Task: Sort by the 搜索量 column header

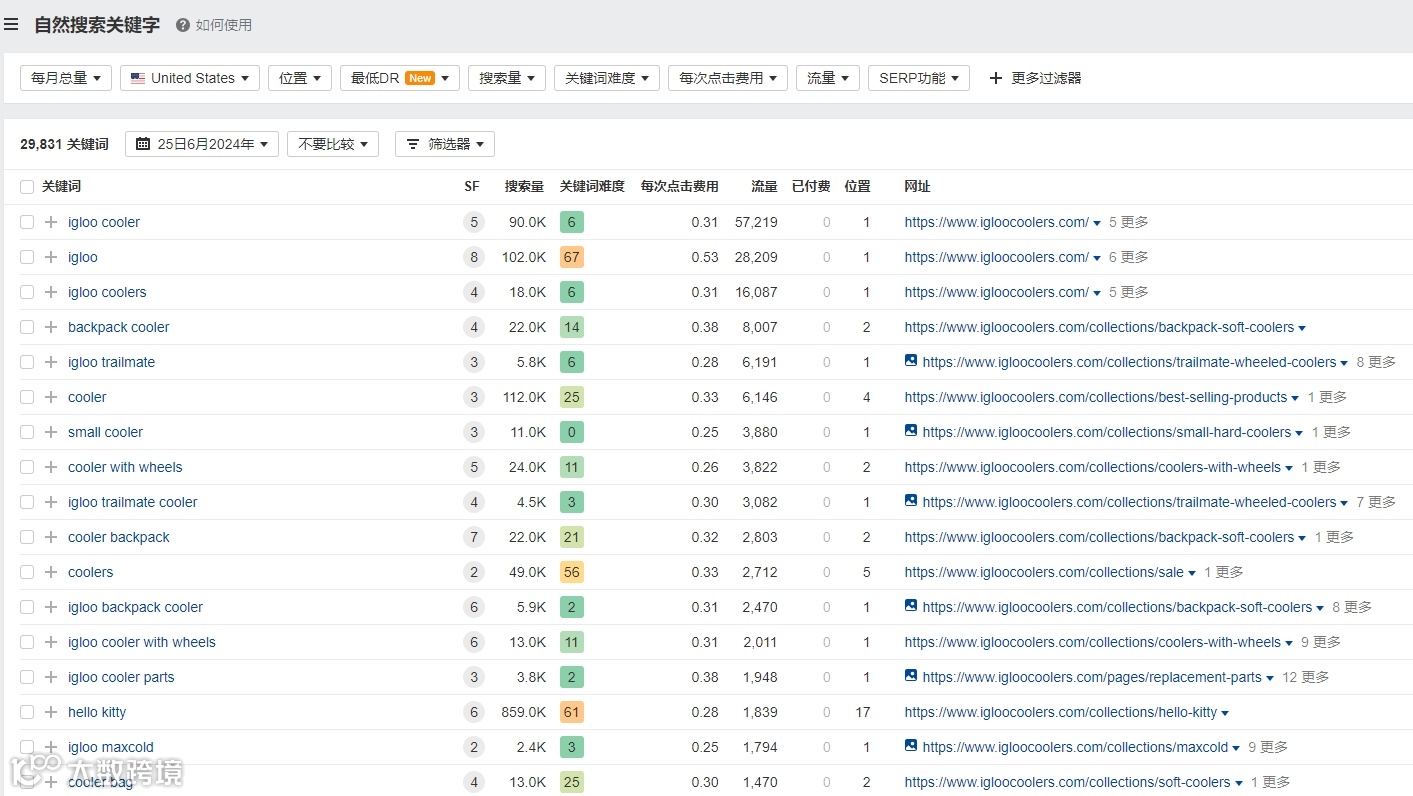Action: click(525, 187)
